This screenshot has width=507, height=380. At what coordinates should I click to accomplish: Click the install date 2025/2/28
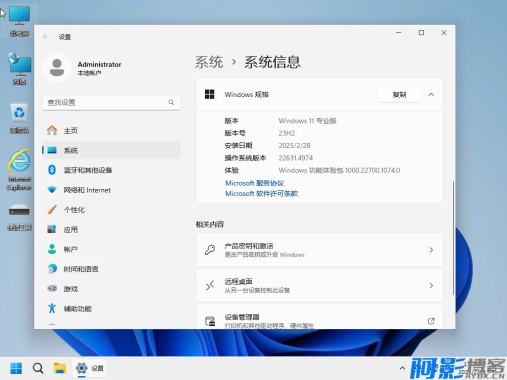coord(294,145)
